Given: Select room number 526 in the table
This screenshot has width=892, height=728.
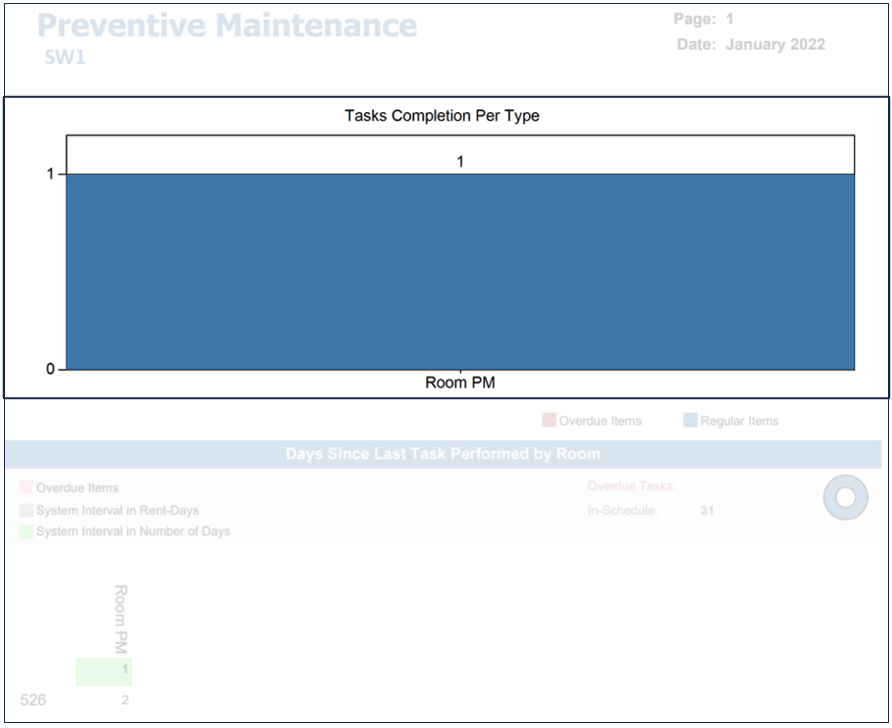Looking at the screenshot, I should [x=33, y=700].
